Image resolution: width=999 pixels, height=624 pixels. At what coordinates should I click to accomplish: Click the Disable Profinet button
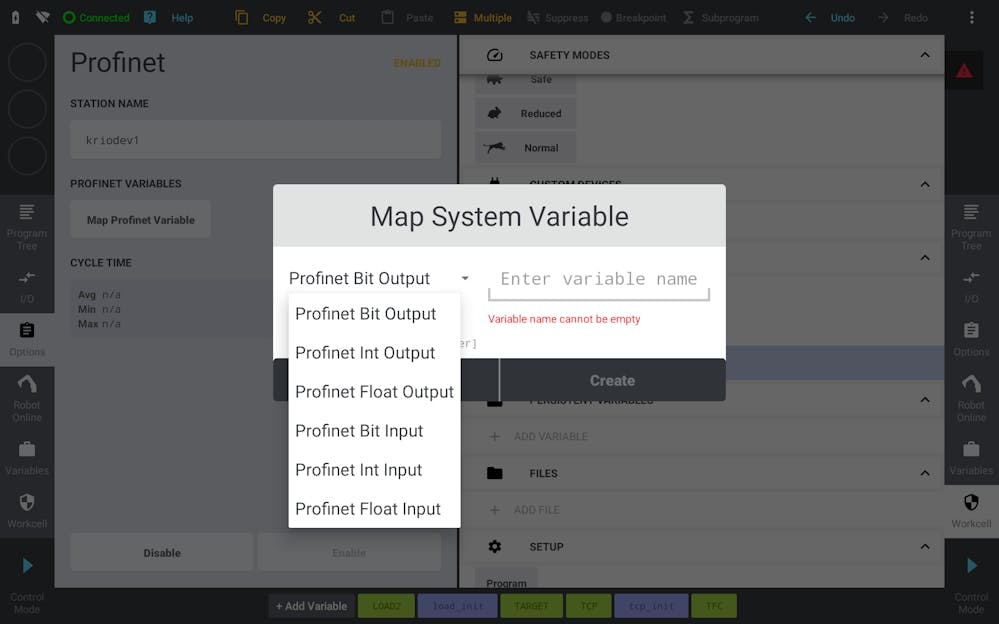point(162,553)
